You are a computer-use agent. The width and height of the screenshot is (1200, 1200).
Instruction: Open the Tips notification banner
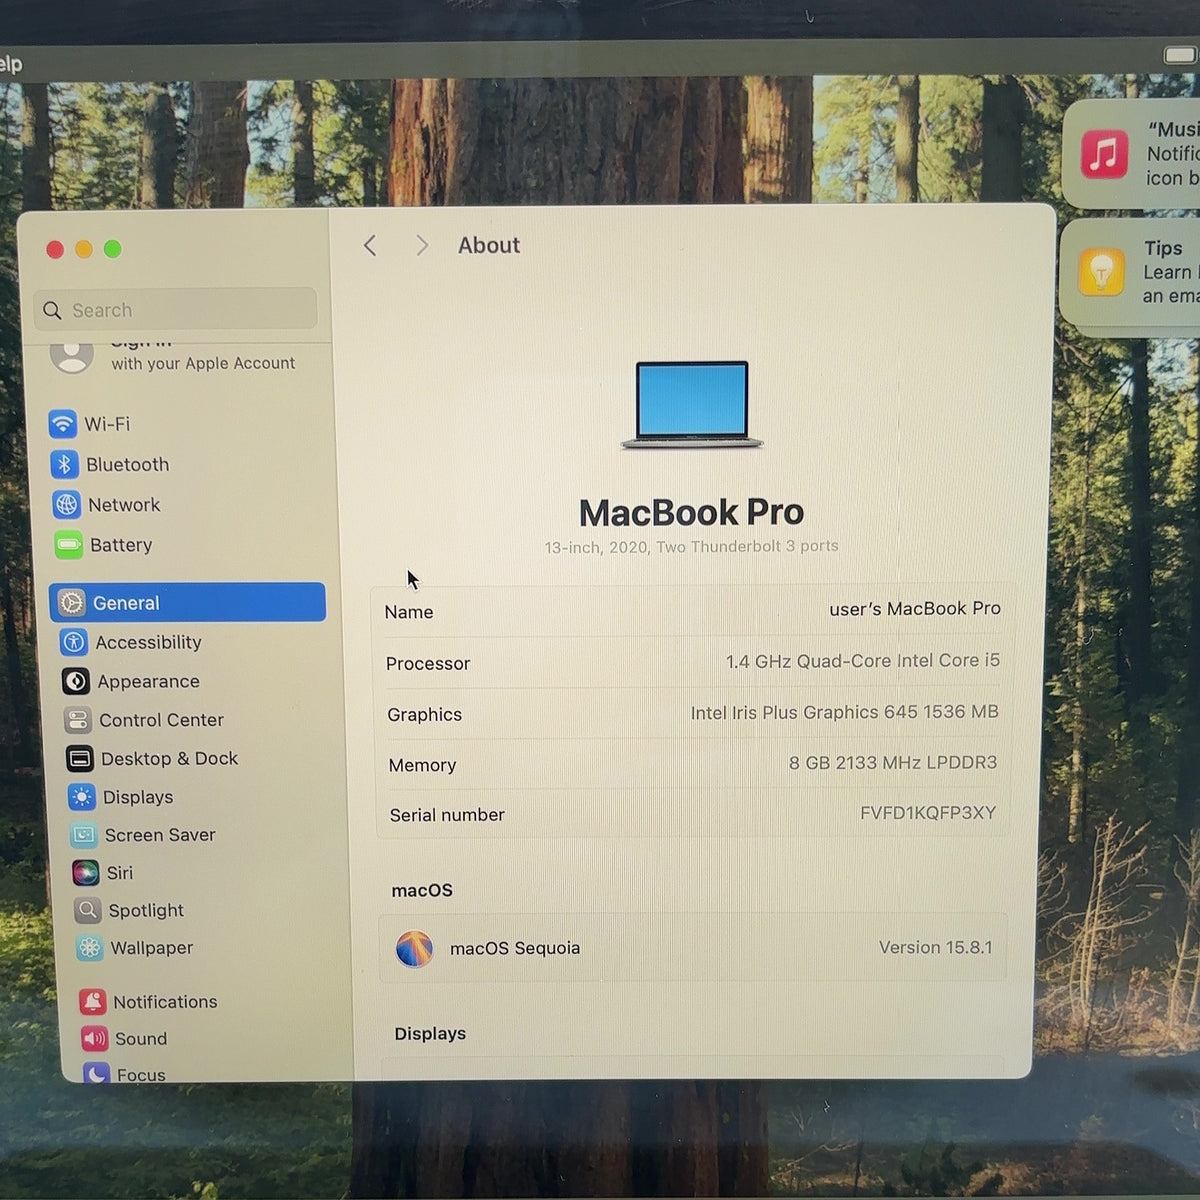(1131, 272)
